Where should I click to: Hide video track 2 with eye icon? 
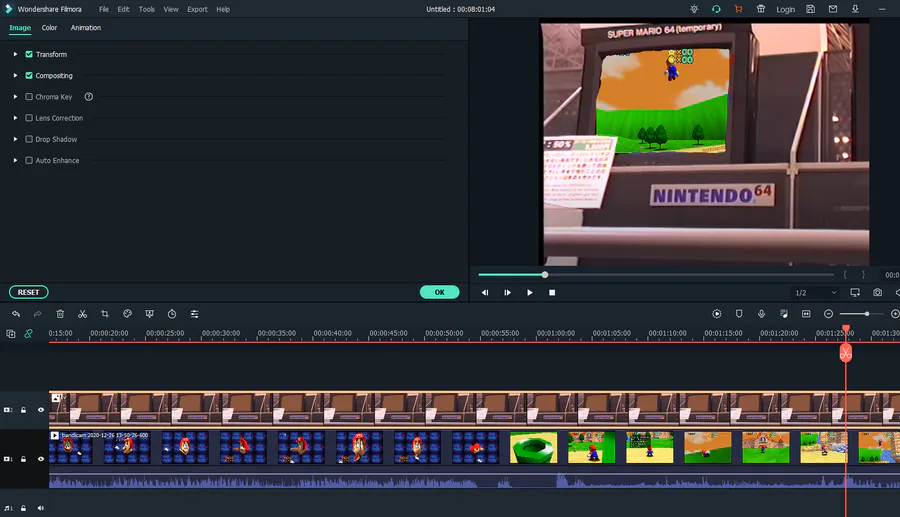(x=41, y=410)
